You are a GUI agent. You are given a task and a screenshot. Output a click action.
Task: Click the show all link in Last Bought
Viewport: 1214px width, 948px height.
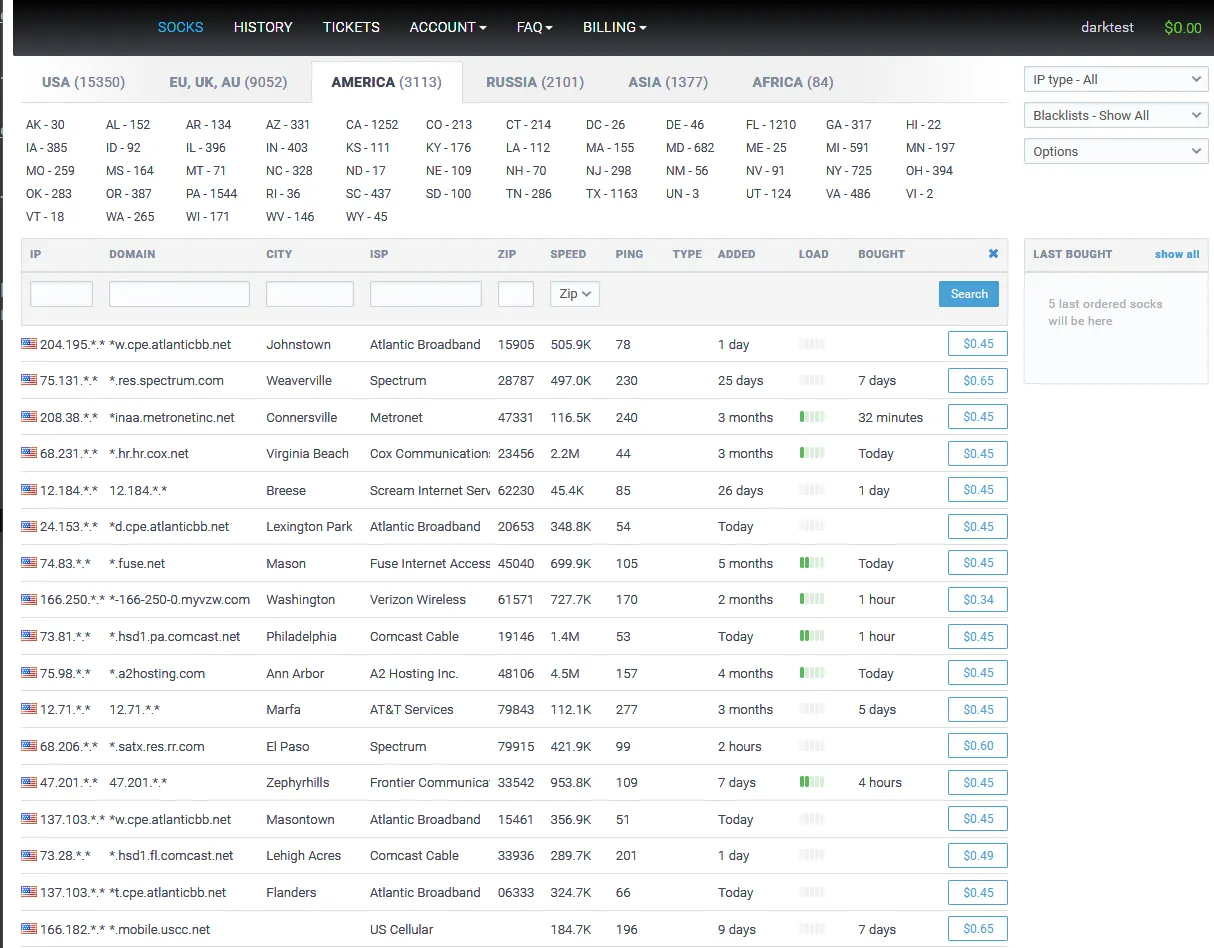tap(1176, 254)
